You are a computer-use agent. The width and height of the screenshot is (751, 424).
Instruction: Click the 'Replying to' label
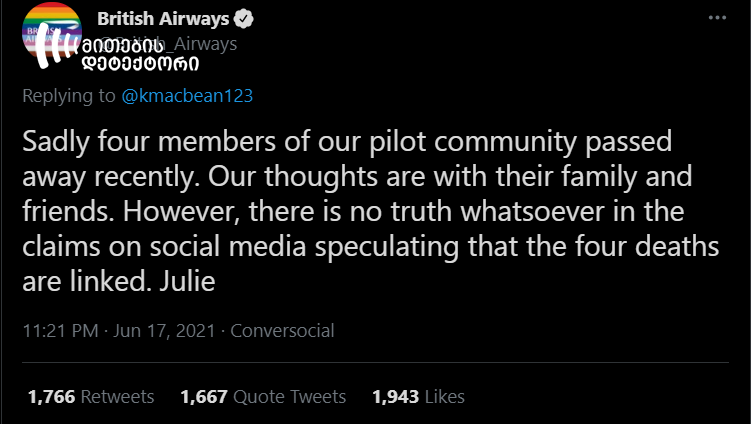pyautogui.click(x=69, y=96)
